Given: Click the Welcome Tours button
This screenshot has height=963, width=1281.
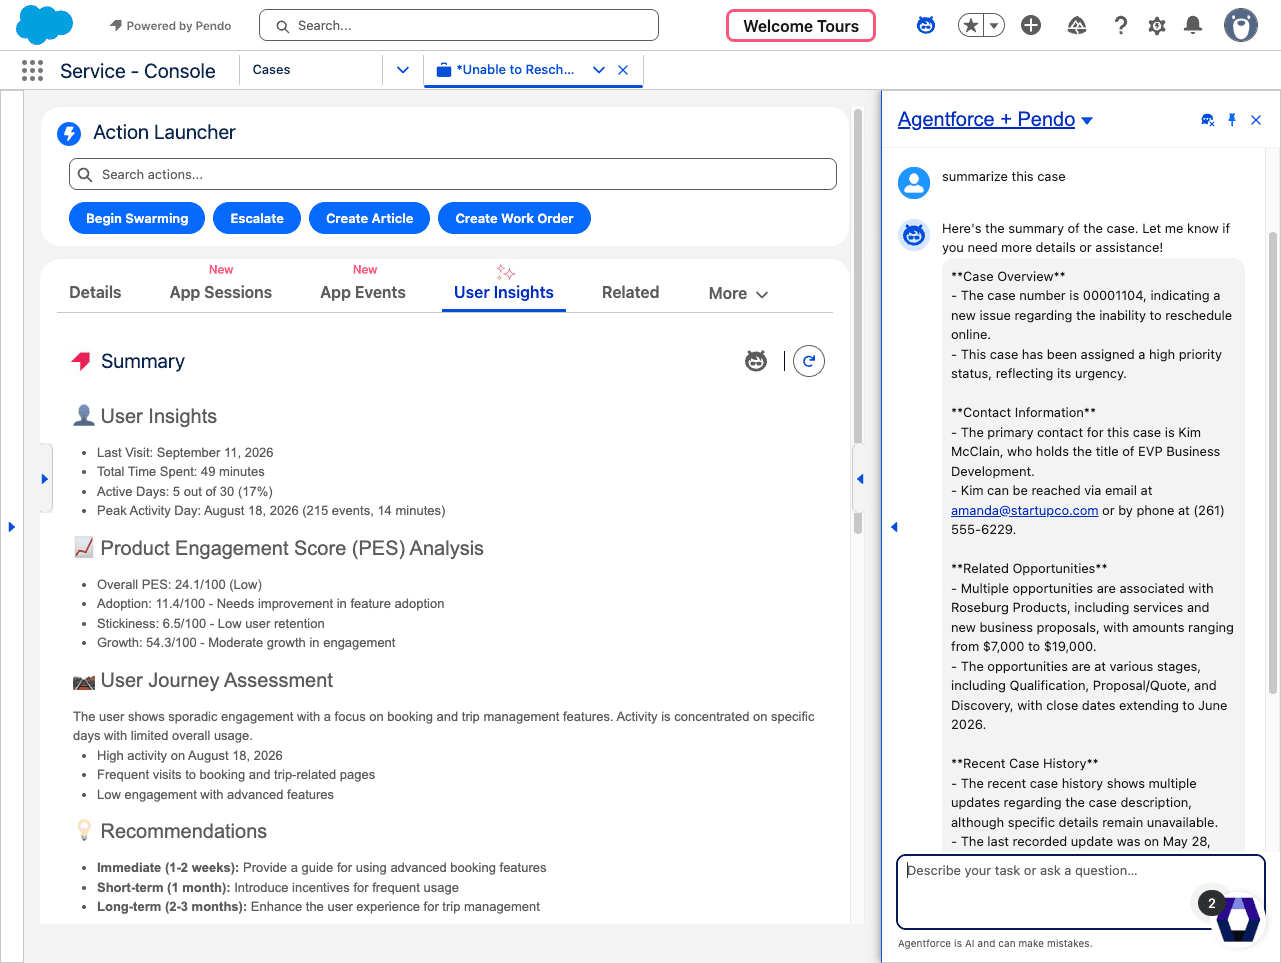Looking at the screenshot, I should click(801, 26).
